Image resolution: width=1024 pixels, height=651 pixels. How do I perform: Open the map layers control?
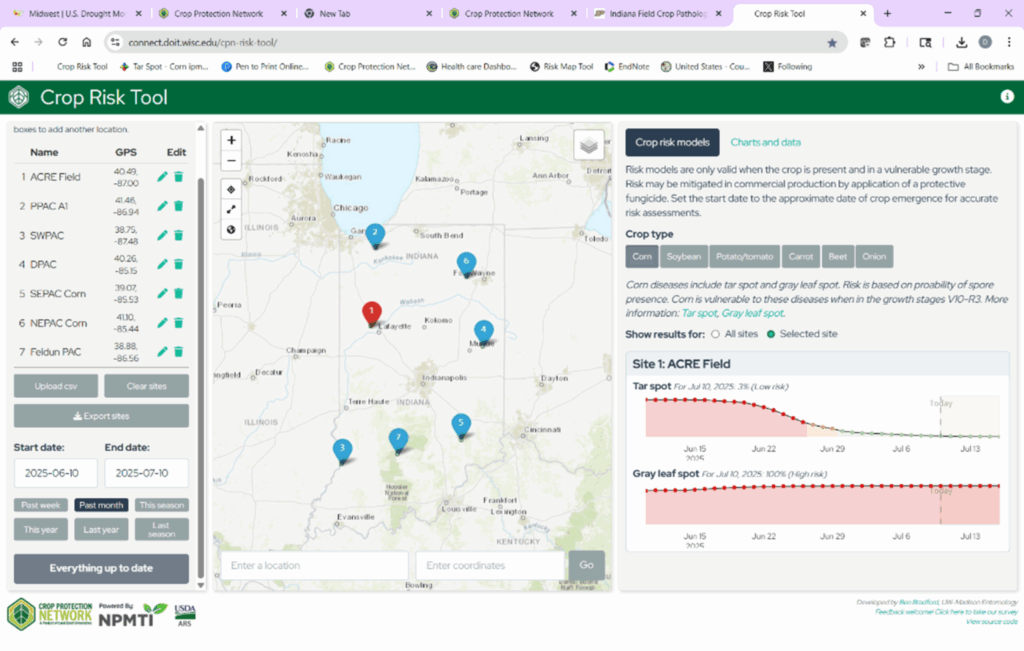588,145
